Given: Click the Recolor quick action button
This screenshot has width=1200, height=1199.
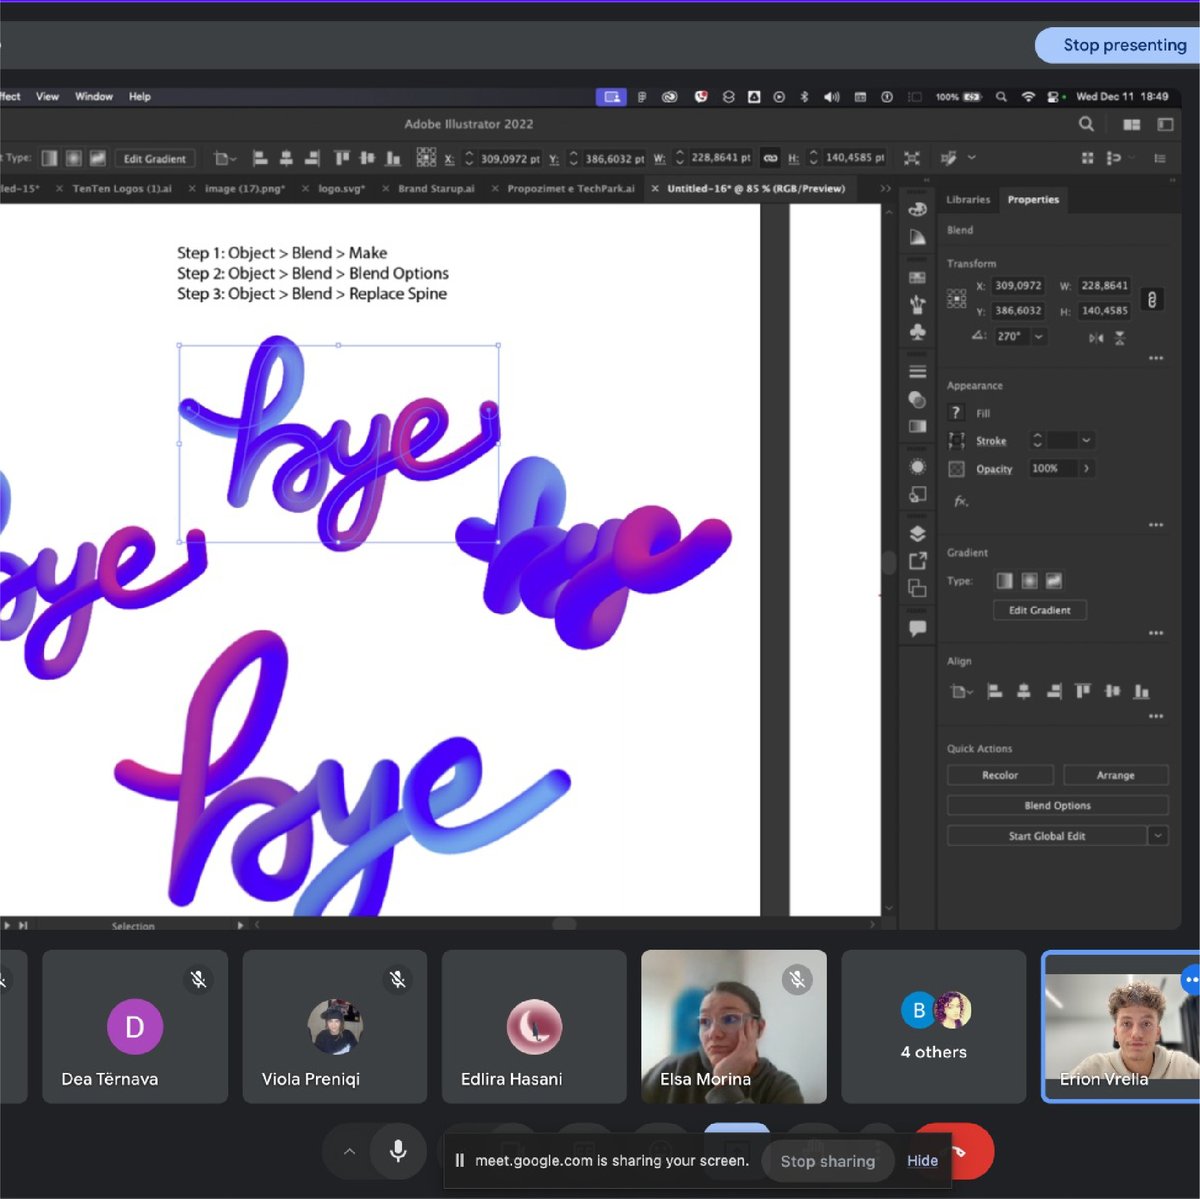Looking at the screenshot, I should (x=1000, y=775).
